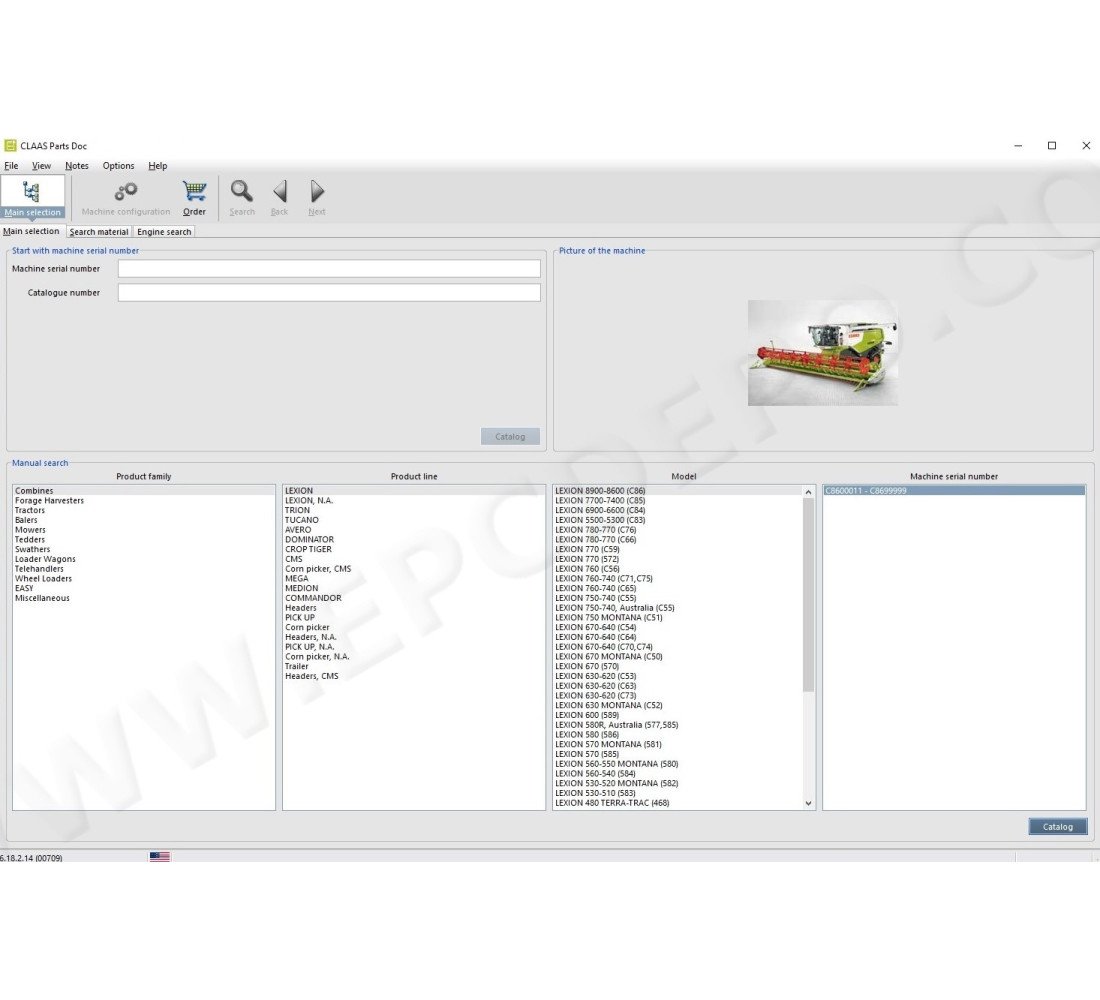Click the Catalogue number input field
Image resolution: width=1100 pixels, height=1000 pixels.
[329, 293]
